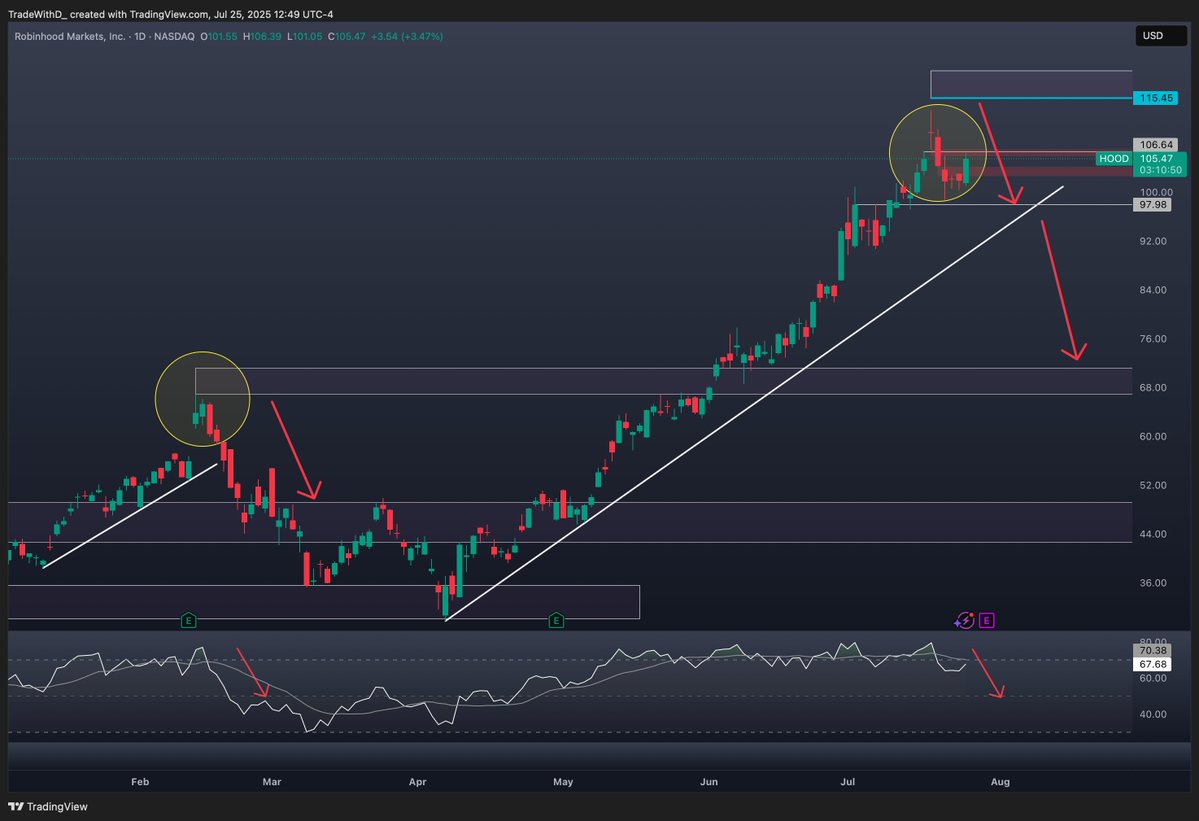
Task: Click the Mar label on the time axis
Action: (x=271, y=782)
